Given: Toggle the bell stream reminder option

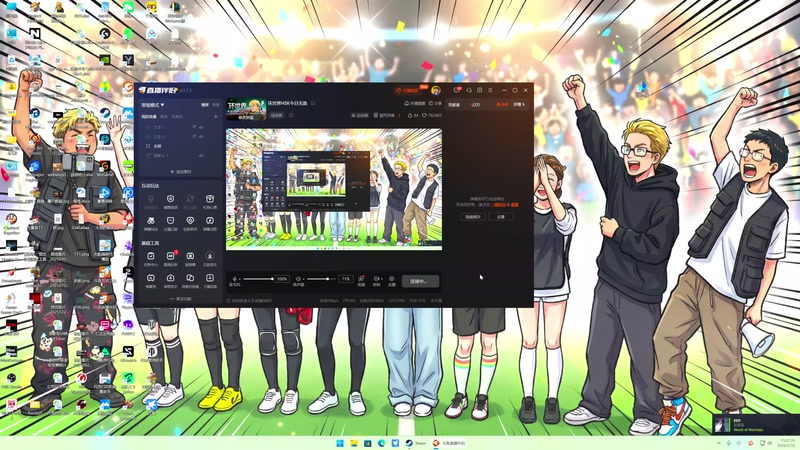Looking at the screenshot, I should pyautogui.click(x=414, y=103).
